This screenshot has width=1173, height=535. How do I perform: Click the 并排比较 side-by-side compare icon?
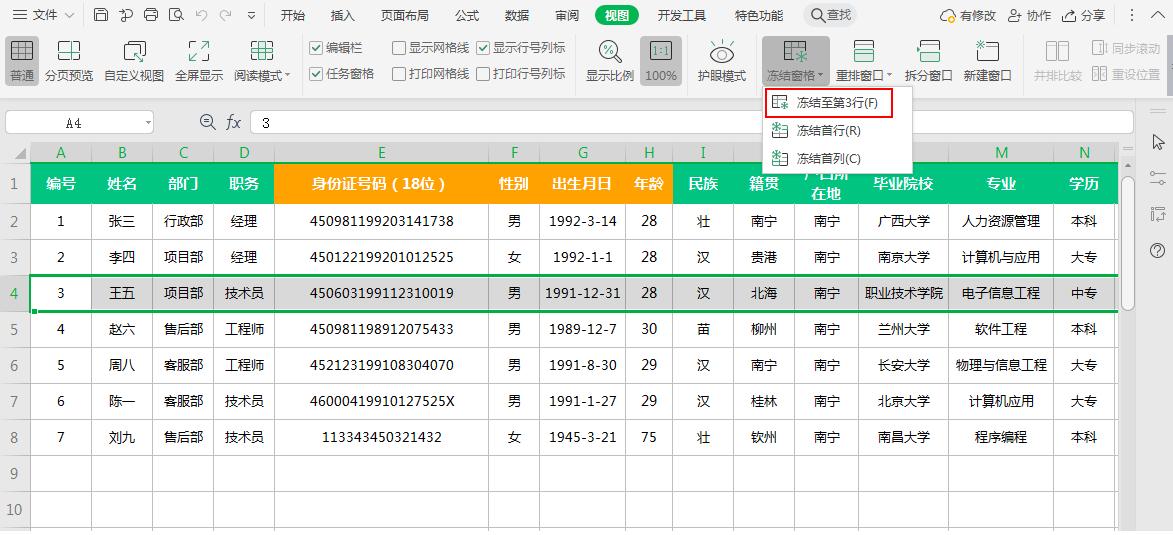click(x=1058, y=52)
